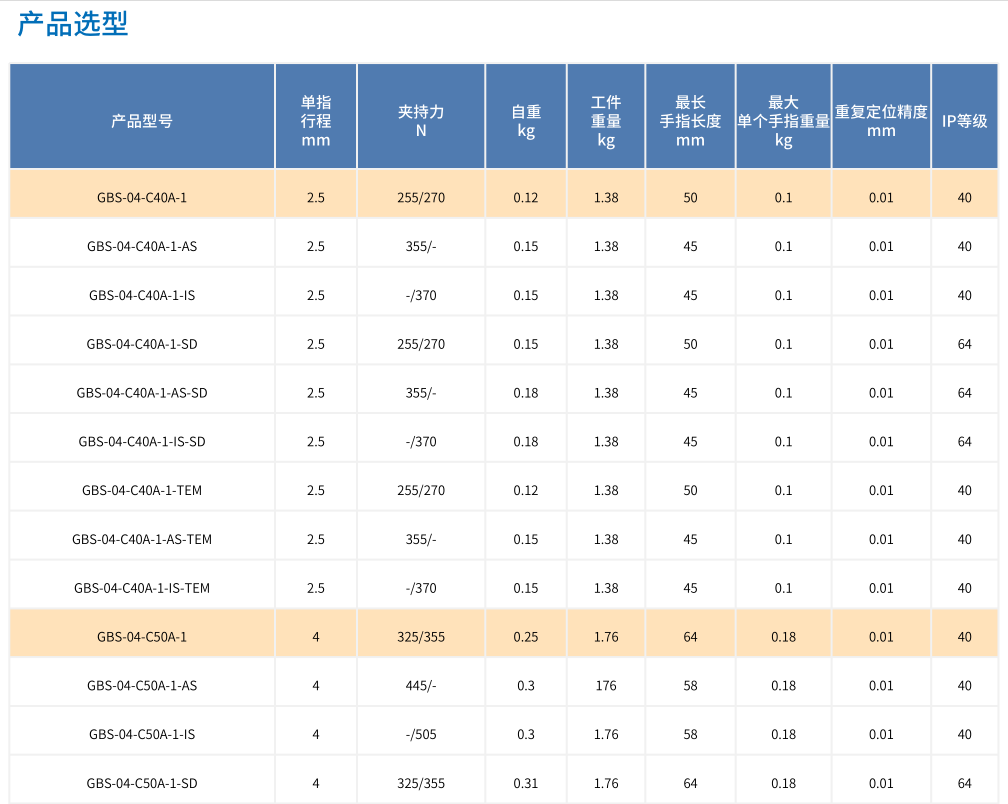Click the 最长手指长度 column header
This screenshot has height=804, width=1008.
pos(690,121)
